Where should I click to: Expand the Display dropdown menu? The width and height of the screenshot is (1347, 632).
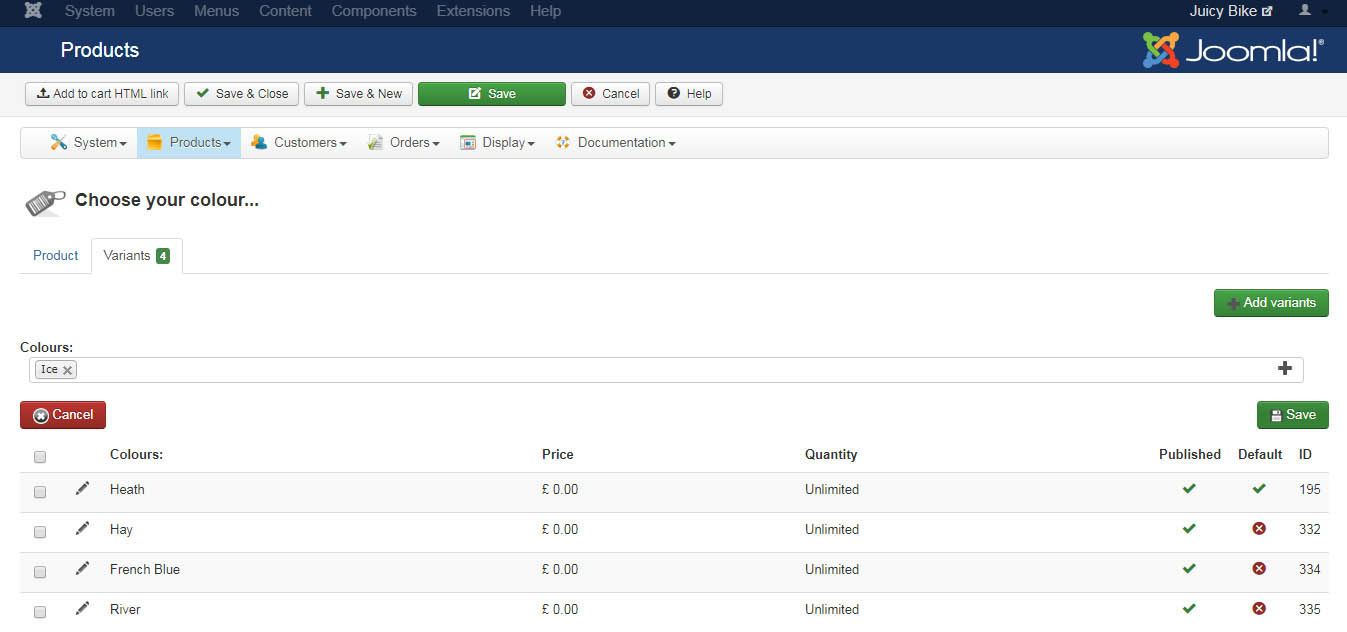coord(497,143)
